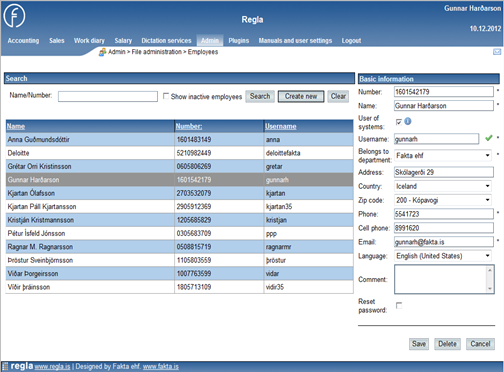
Task: Select the Admin tab
Action: click(210, 41)
